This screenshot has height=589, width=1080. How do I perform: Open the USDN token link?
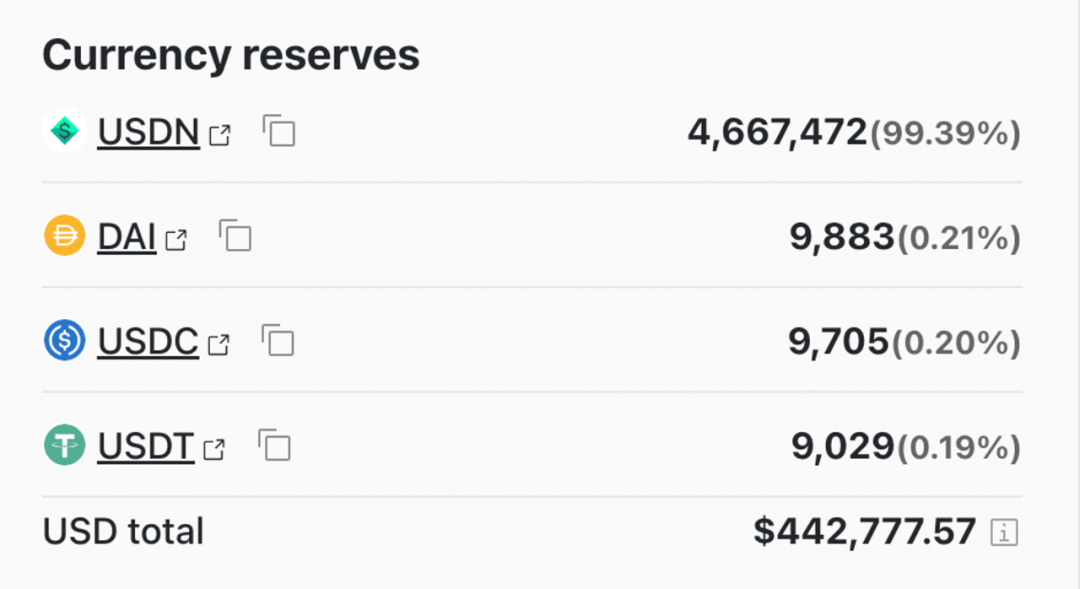[x=148, y=131]
